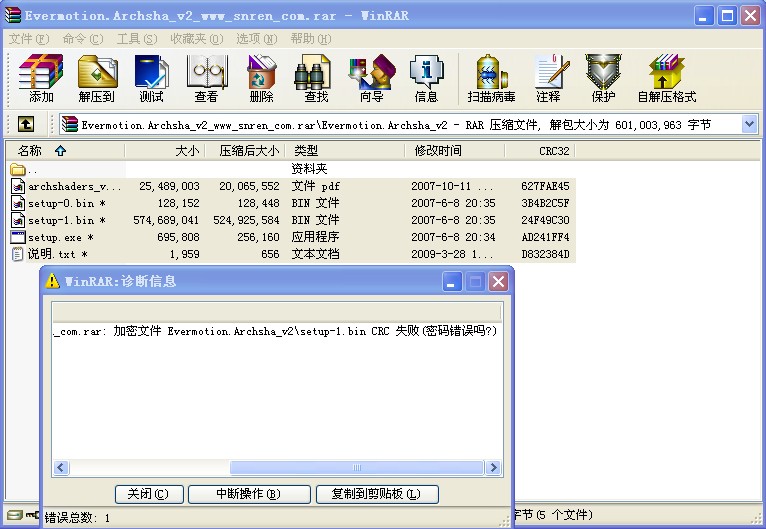
Task: Click 复制到剪贴板(L) button
Action: (x=377, y=494)
